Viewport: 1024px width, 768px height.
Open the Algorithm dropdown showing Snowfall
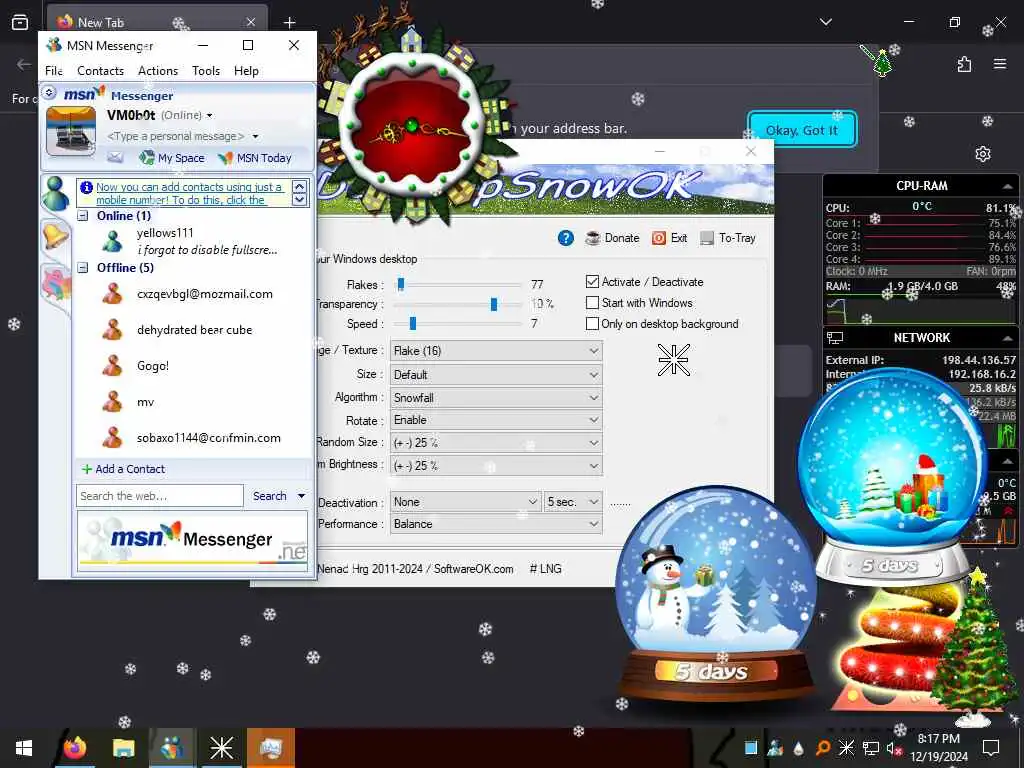[x=496, y=398]
